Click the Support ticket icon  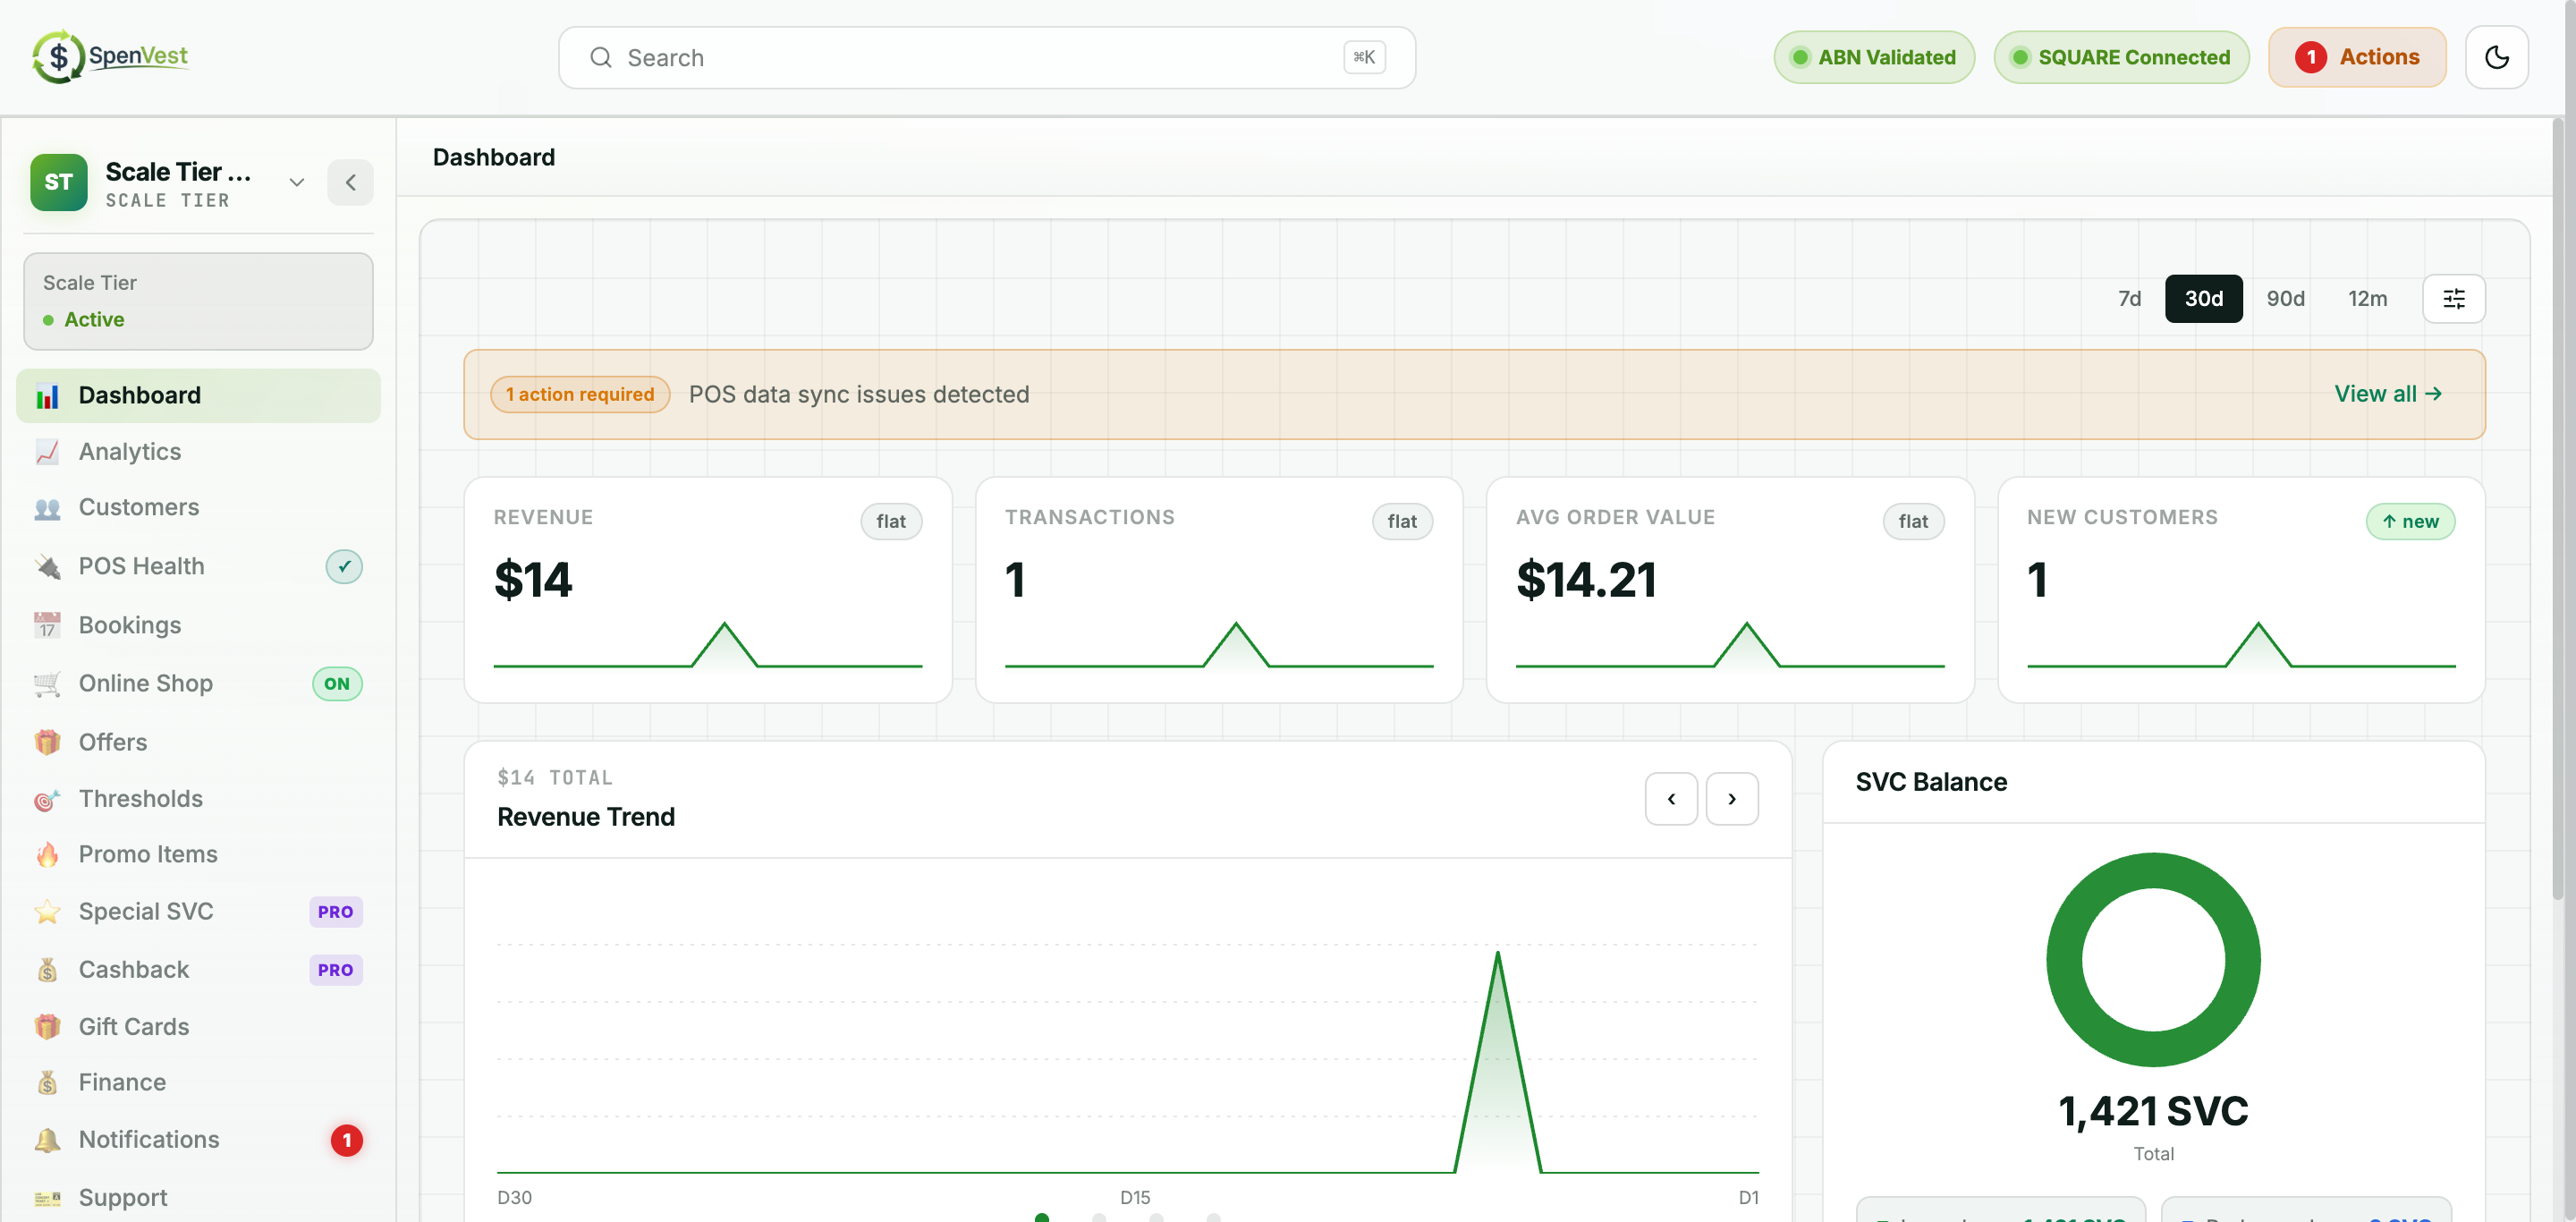point(47,1198)
